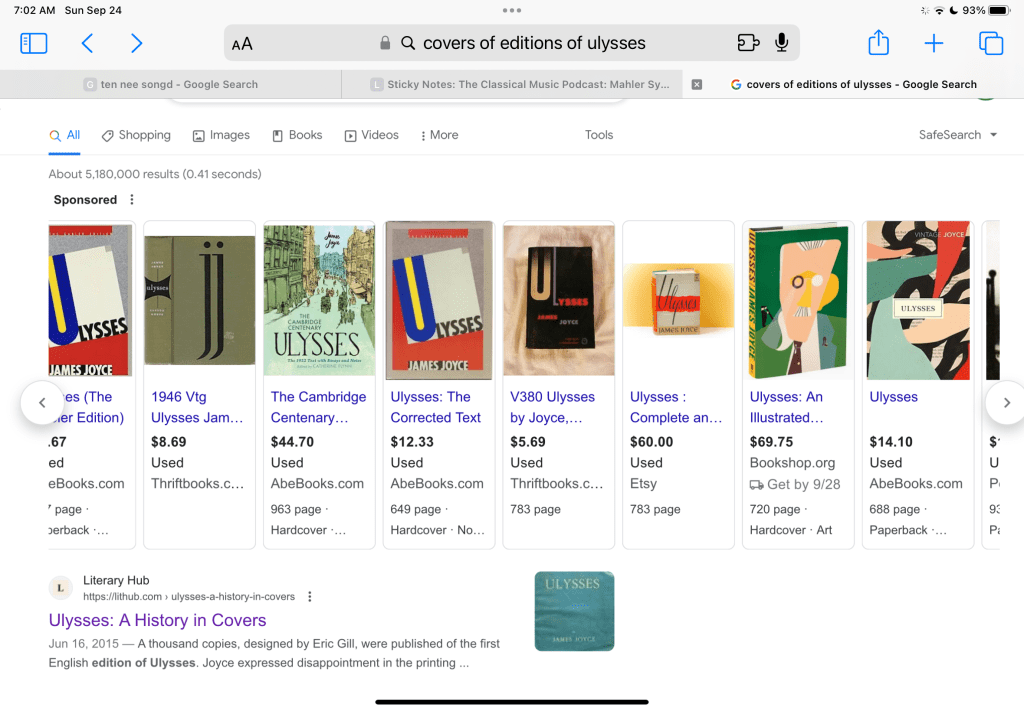Open the Ulysses: A History in Covers link
1024x711 pixels.
[x=157, y=620]
